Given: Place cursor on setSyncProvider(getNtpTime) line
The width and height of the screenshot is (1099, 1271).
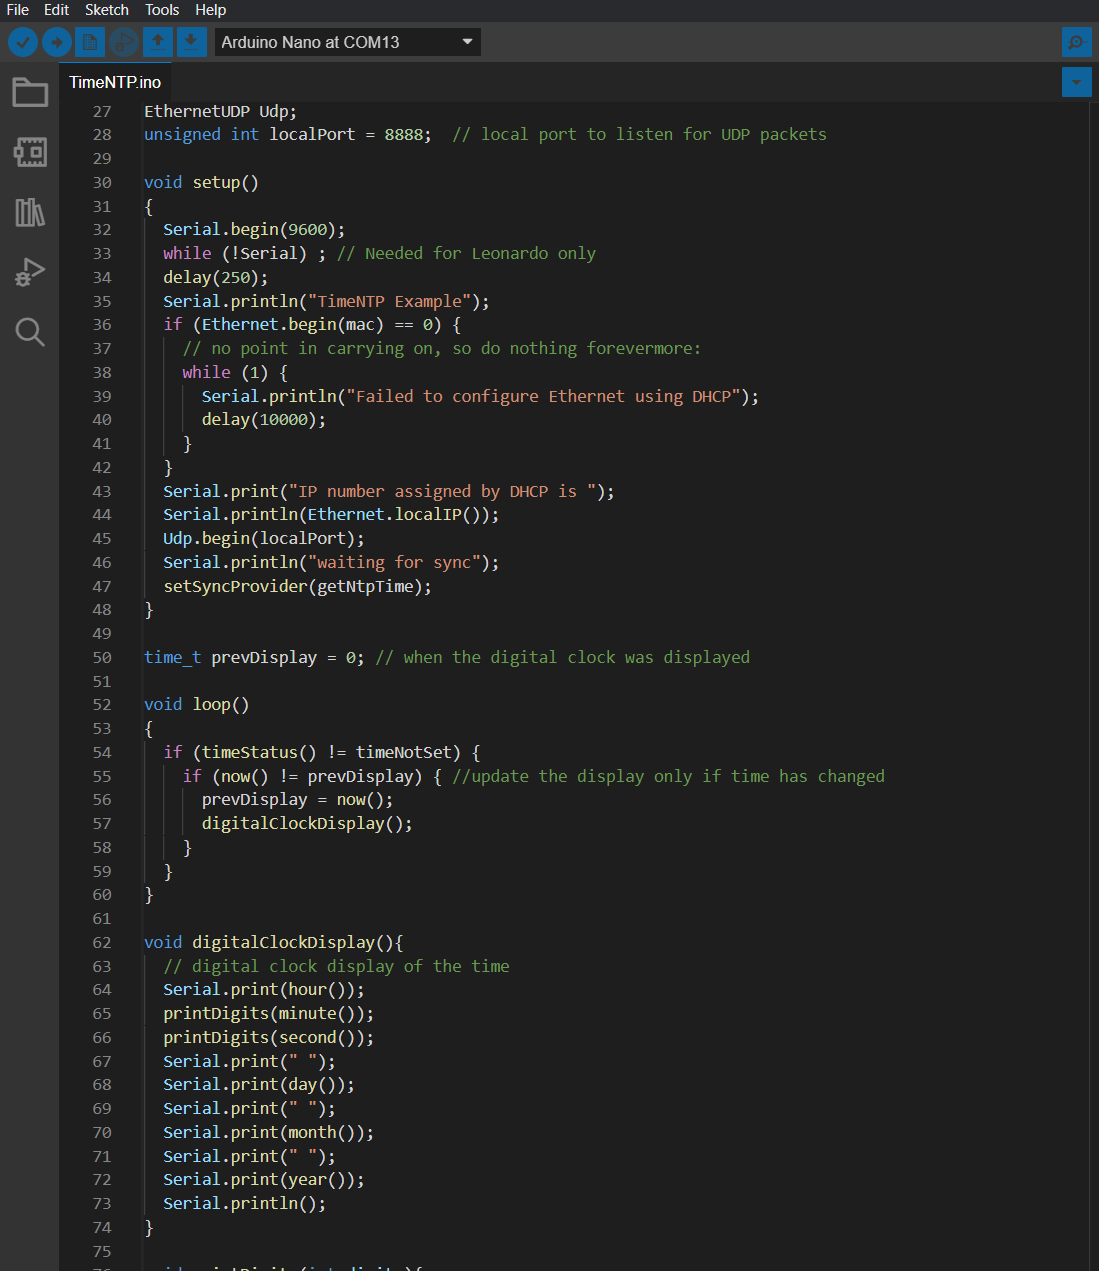Looking at the screenshot, I should [297, 587].
